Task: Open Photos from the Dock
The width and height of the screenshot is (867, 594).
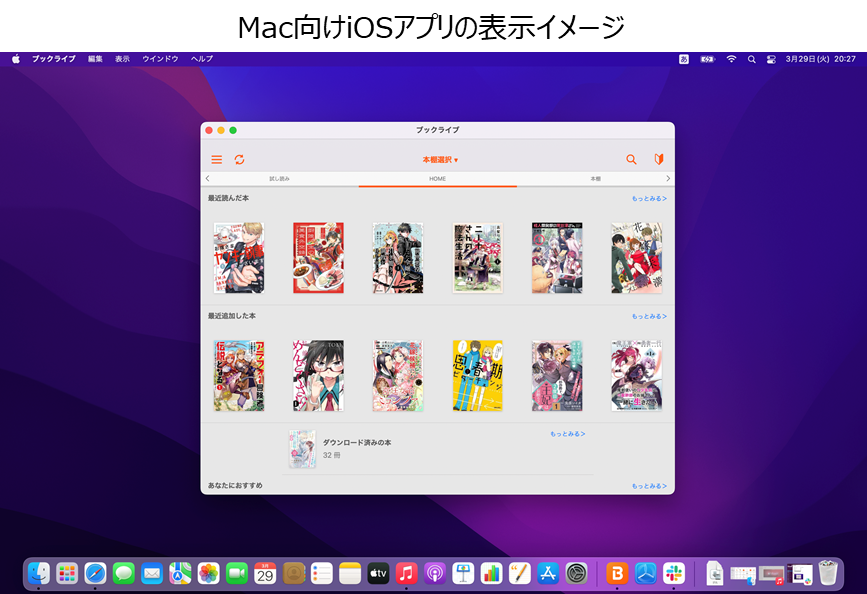Action: pos(208,574)
